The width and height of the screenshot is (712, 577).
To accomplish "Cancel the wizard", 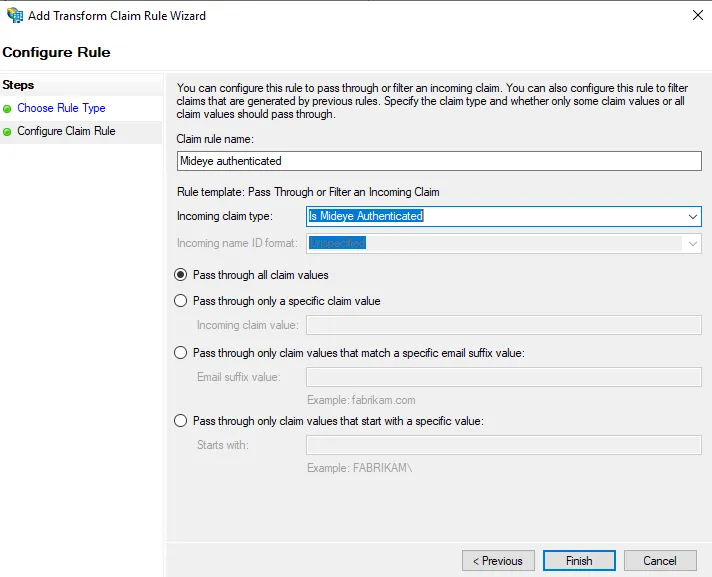I will pyautogui.click(x=660, y=561).
